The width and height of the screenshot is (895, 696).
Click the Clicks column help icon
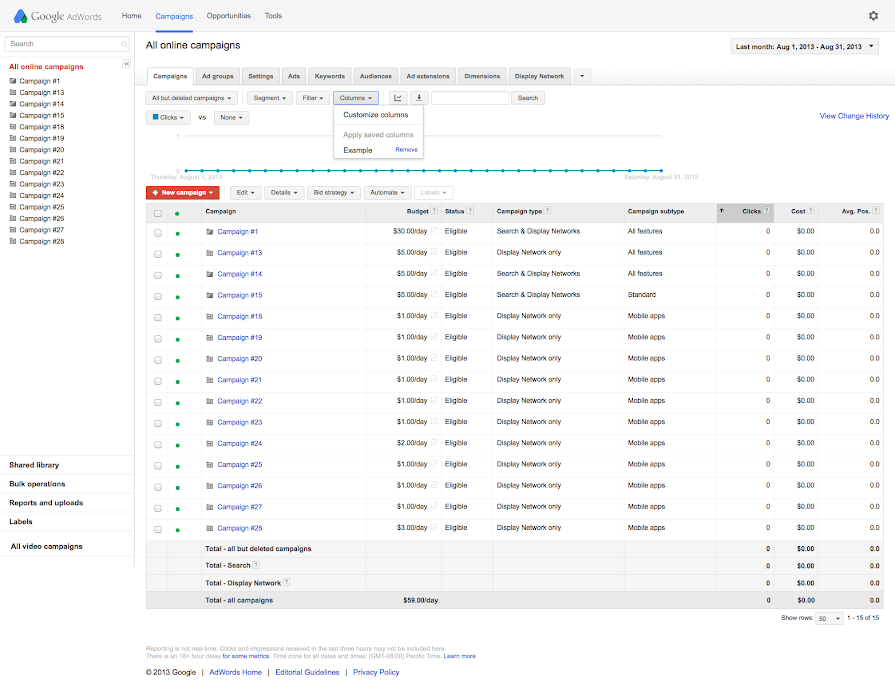[x=767, y=211]
